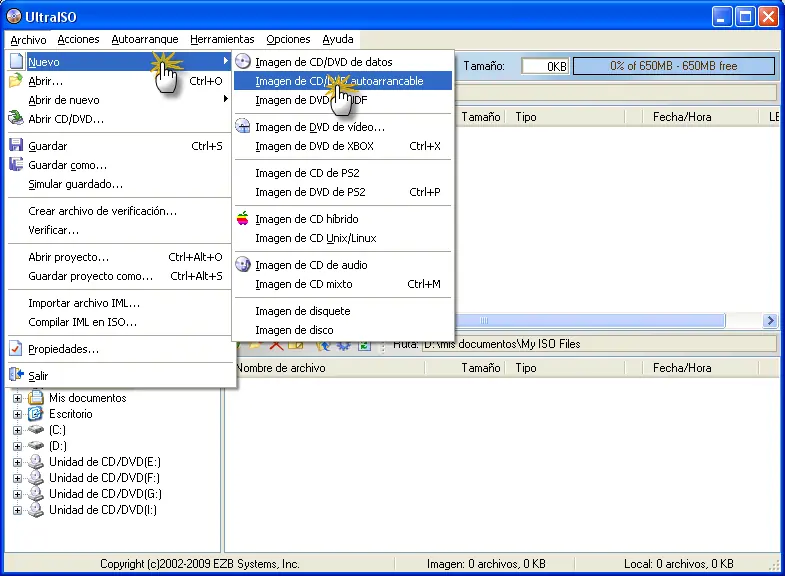Open the Herramientas menu
Viewport: 785px width, 576px height.
tap(222, 39)
